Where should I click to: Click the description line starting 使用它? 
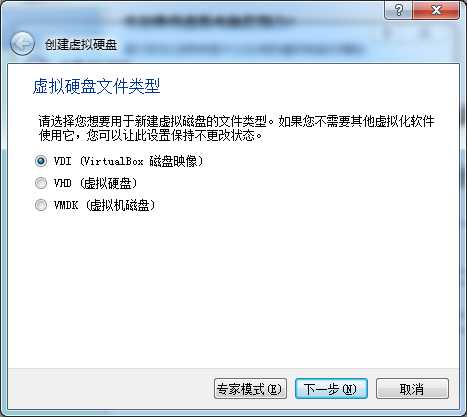(x=151, y=135)
